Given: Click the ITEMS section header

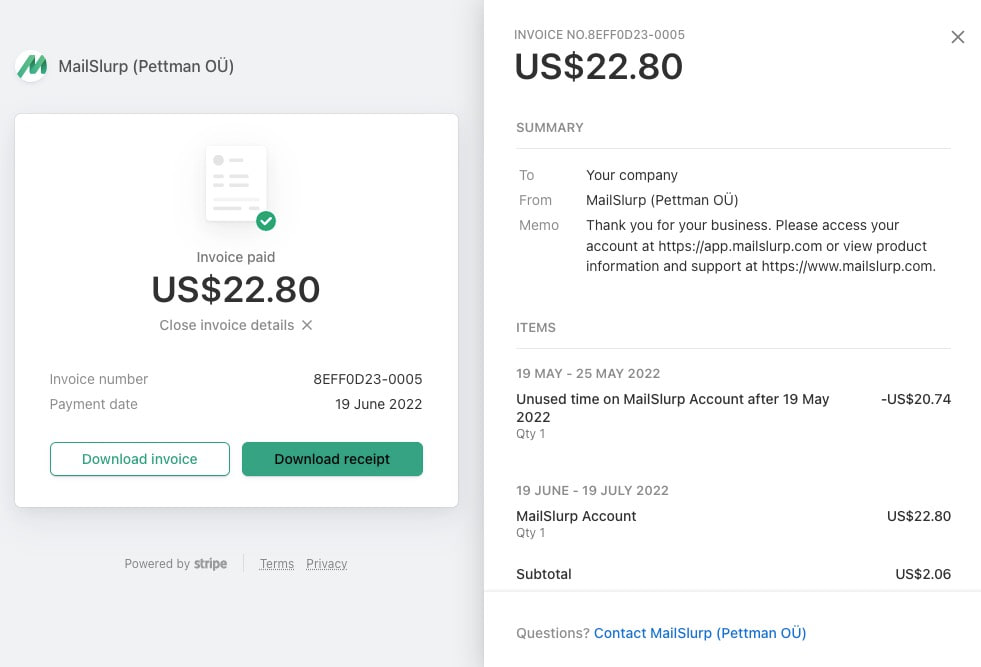Looking at the screenshot, I should point(536,327).
